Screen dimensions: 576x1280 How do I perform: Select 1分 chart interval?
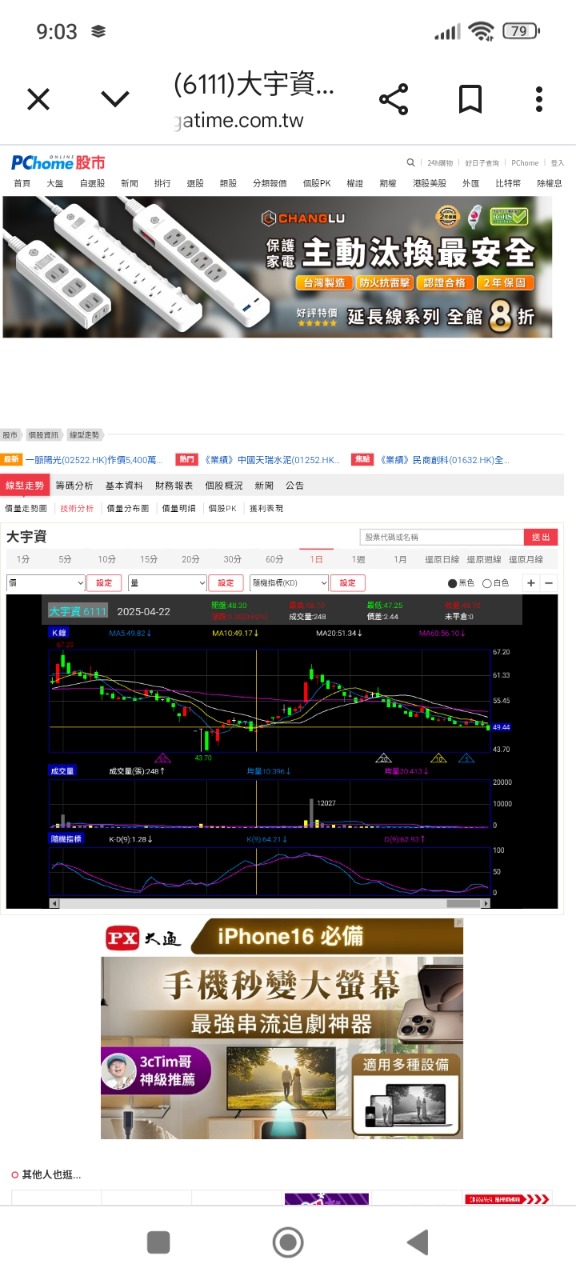23,559
